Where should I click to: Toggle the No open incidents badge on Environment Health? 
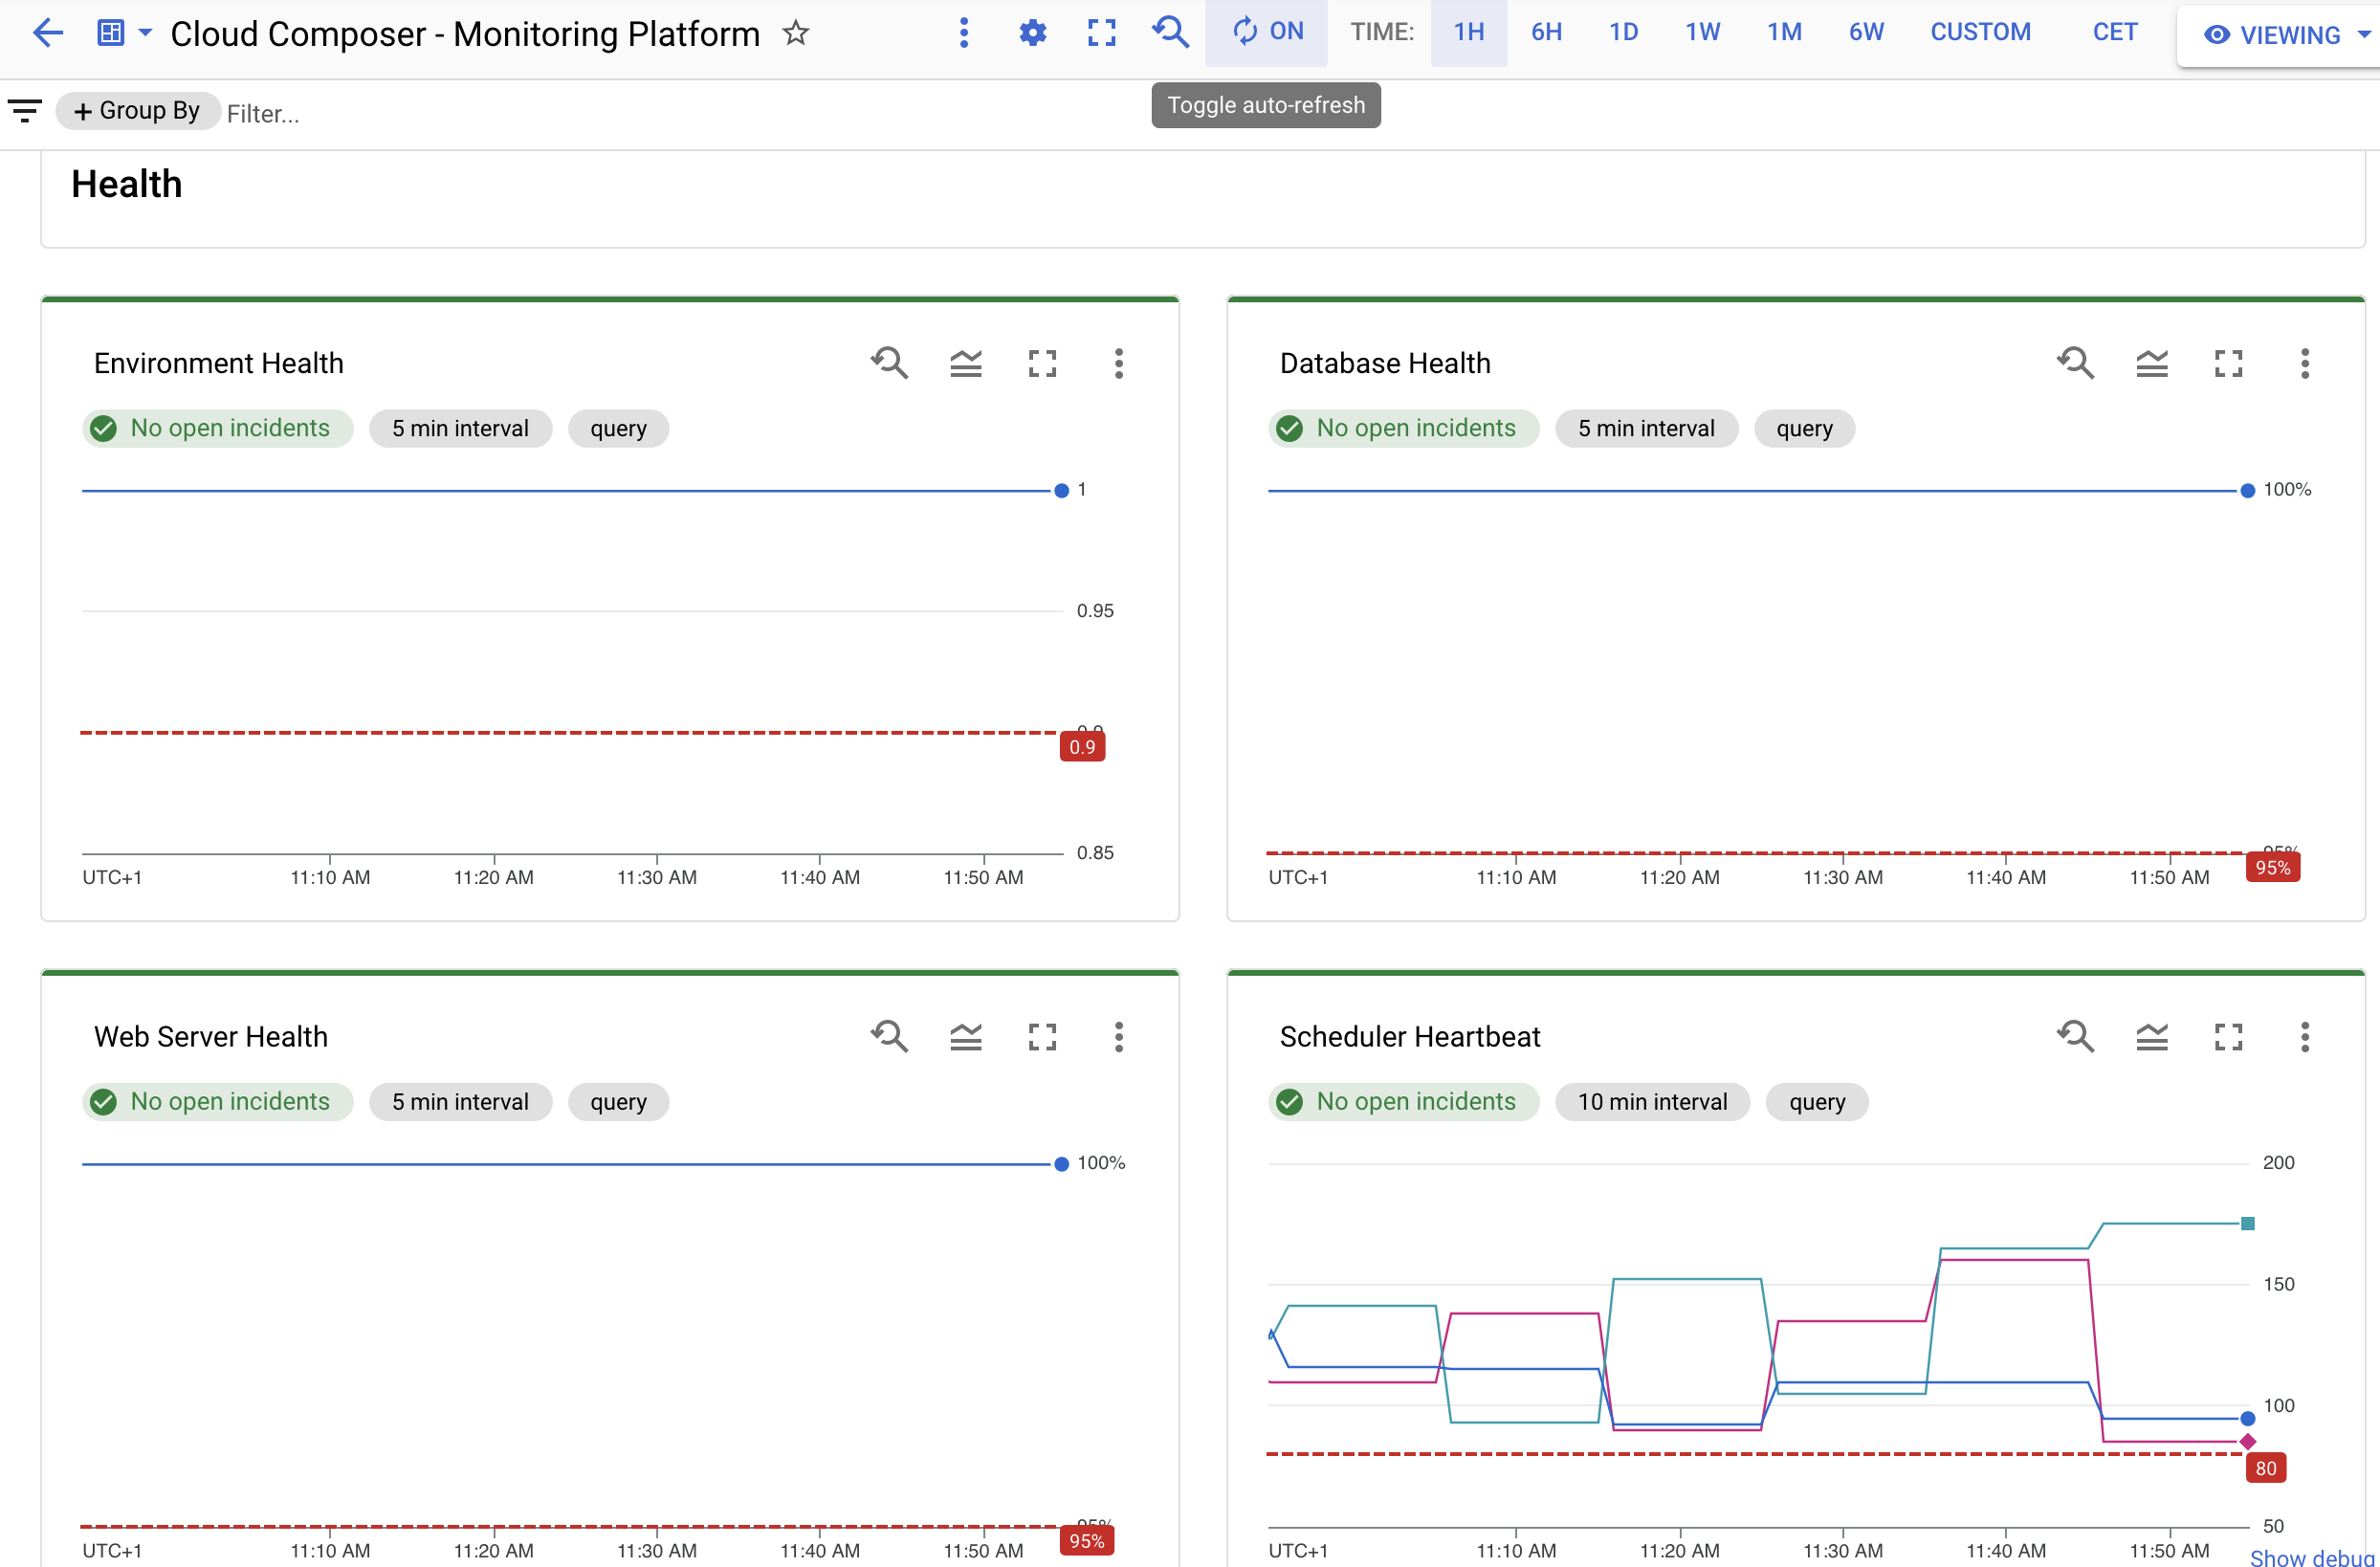point(209,427)
